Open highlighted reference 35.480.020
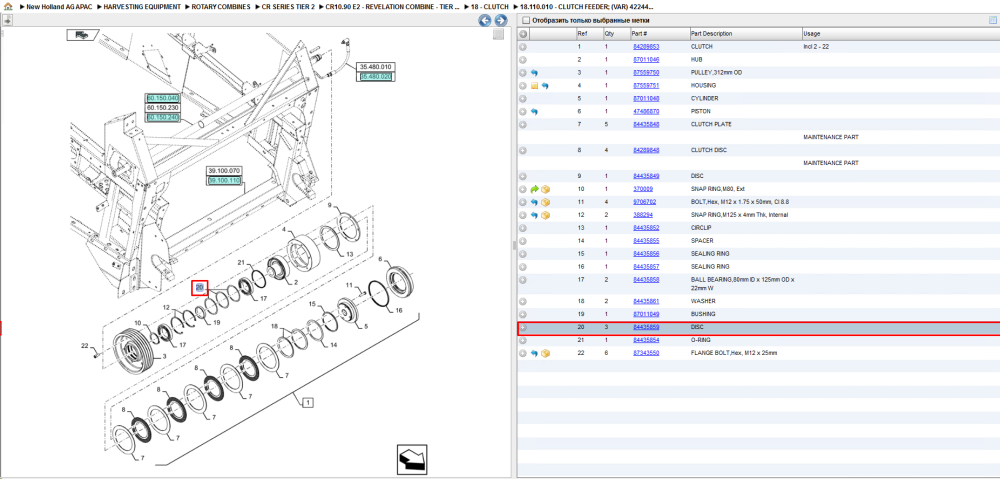The image size is (1000, 479). [x=376, y=76]
